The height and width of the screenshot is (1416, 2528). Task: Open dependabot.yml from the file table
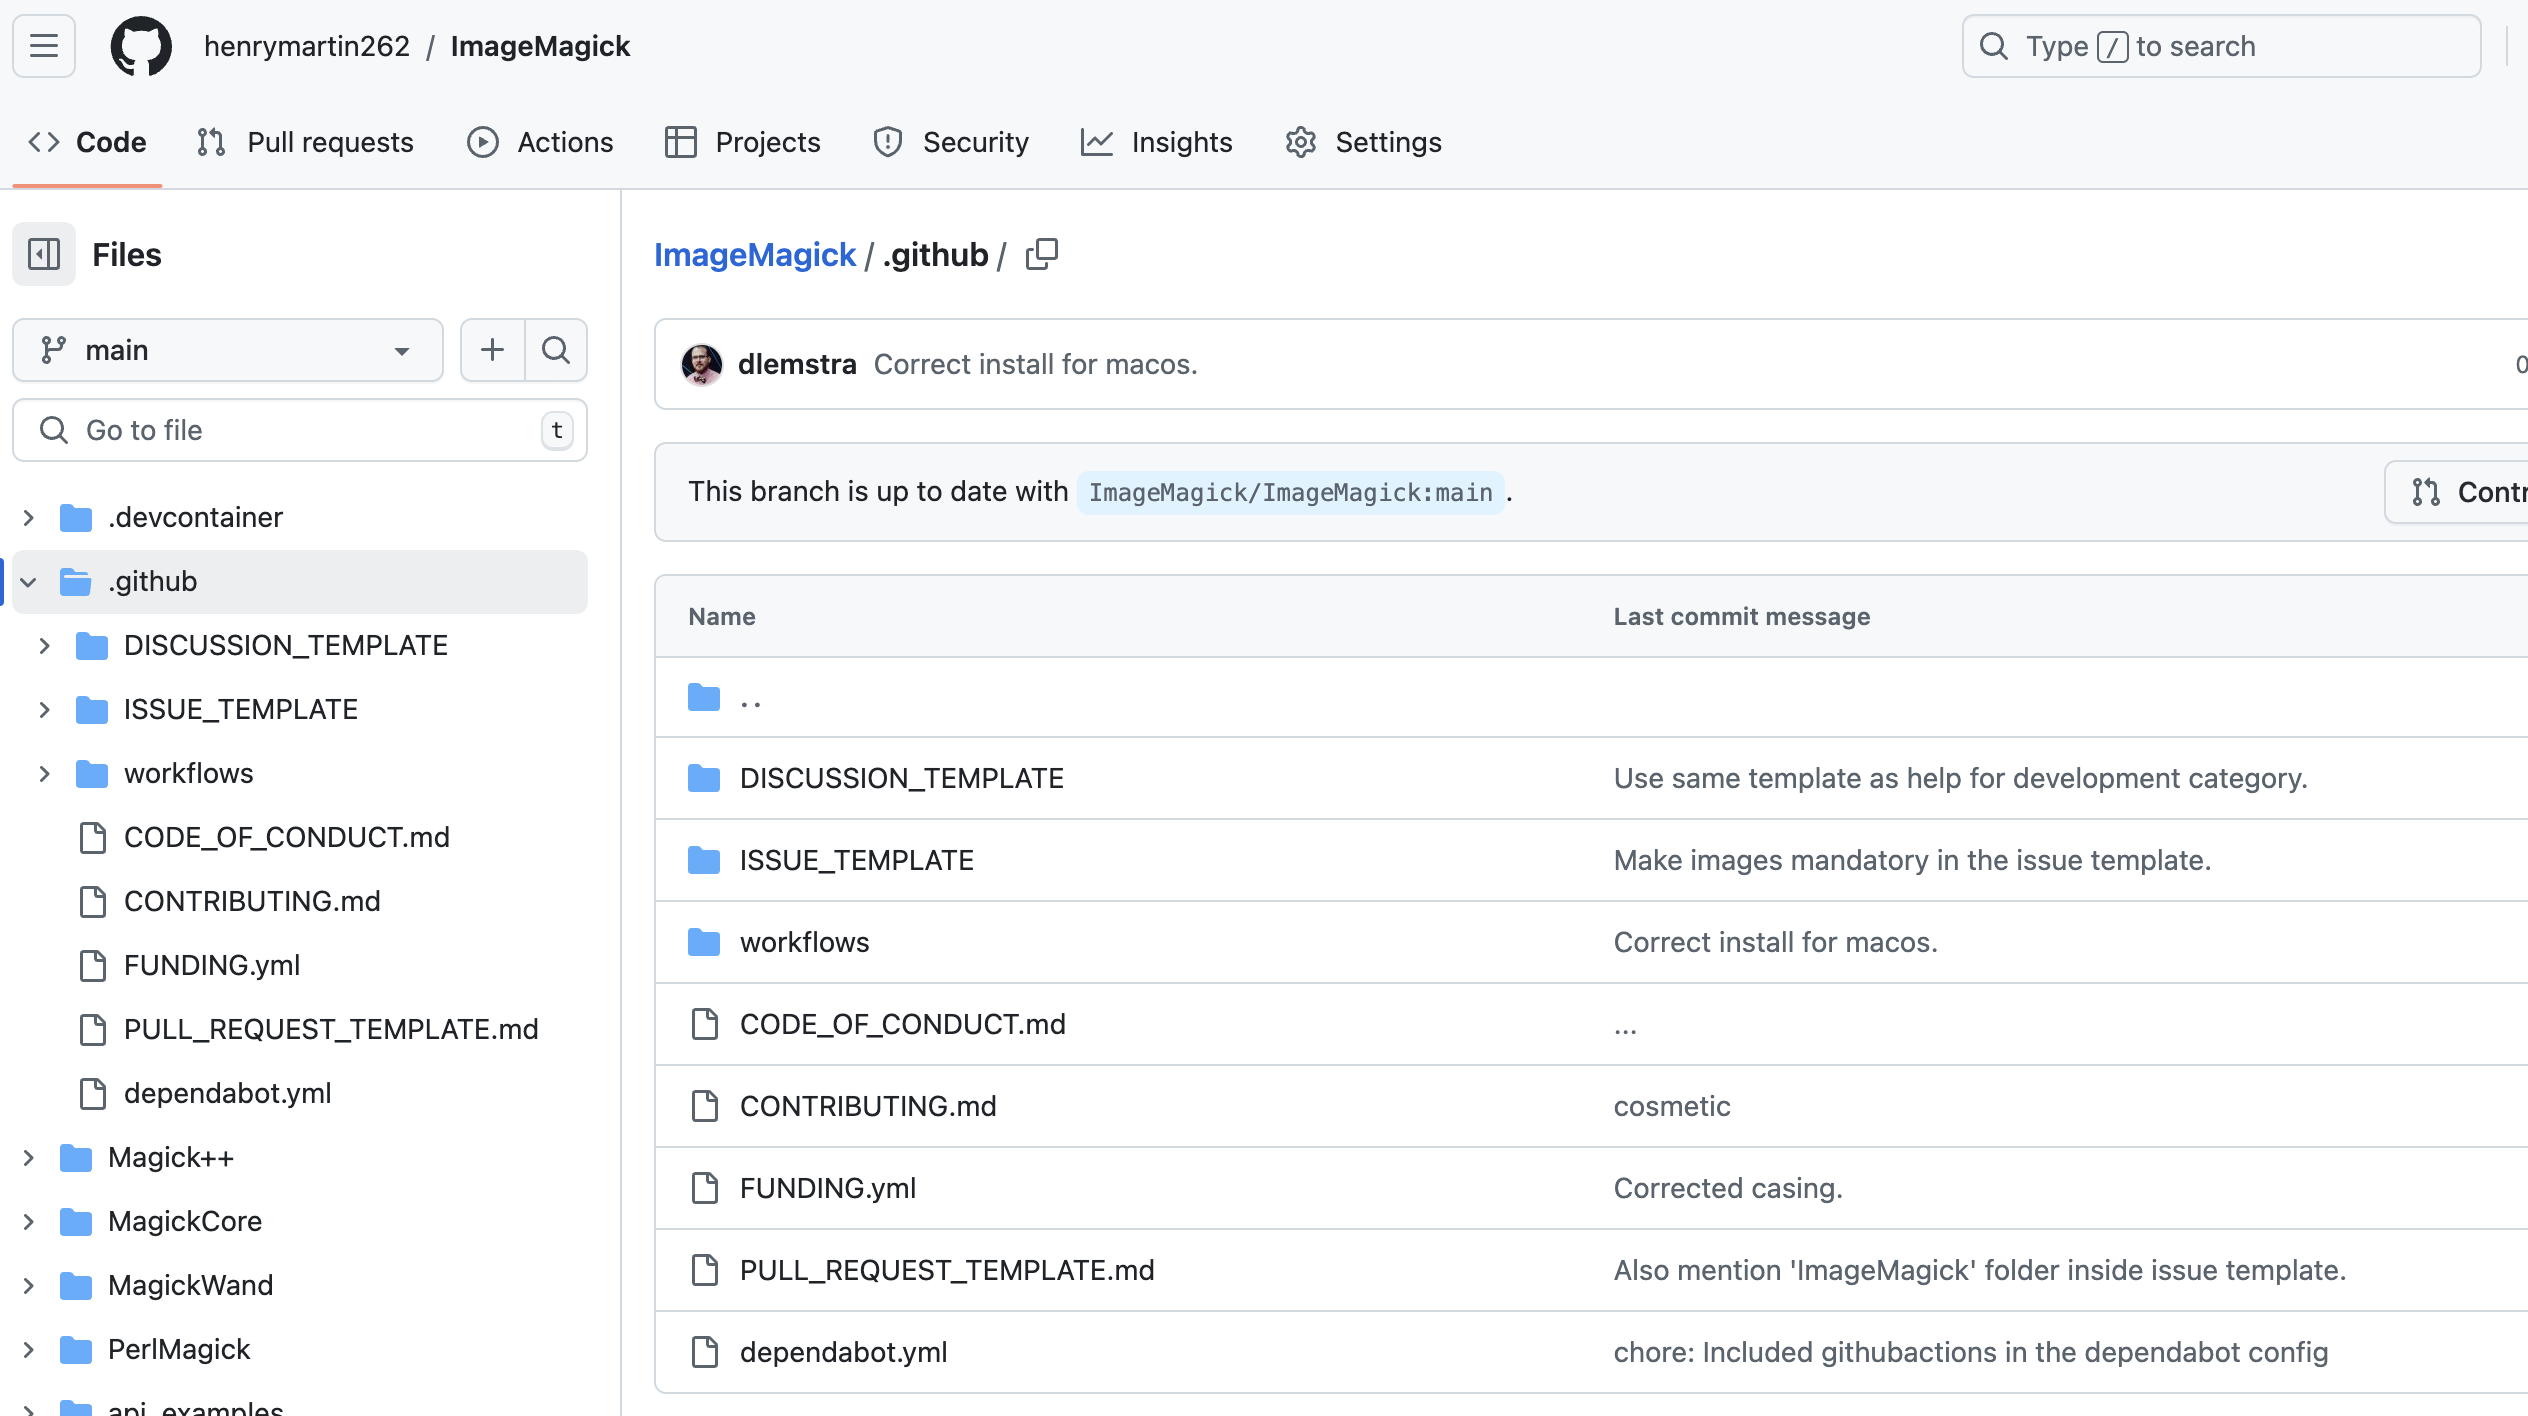tap(843, 1352)
